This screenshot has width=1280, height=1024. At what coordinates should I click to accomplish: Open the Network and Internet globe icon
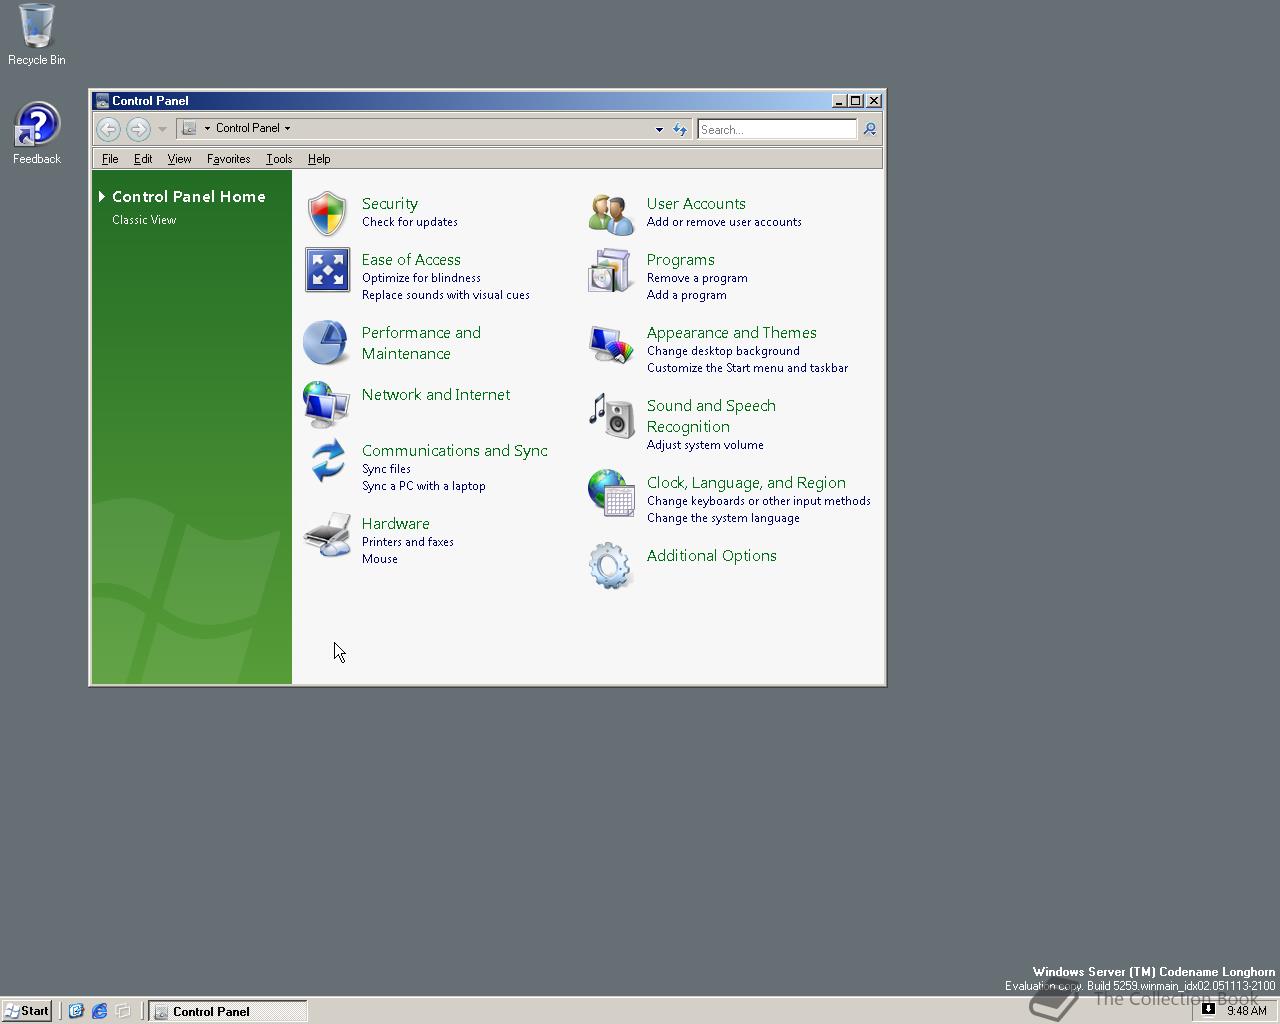tap(326, 405)
